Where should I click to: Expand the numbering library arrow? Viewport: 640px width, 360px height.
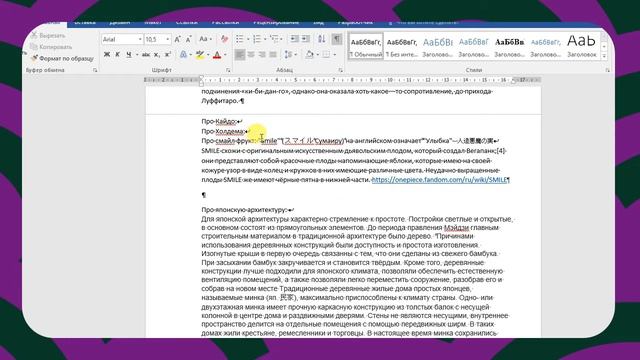(265, 39)
